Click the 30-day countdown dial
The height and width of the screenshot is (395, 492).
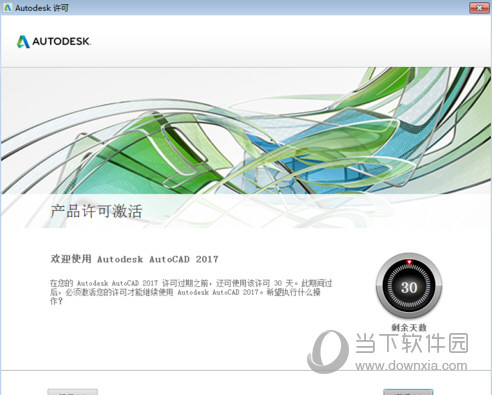point(409,286)
